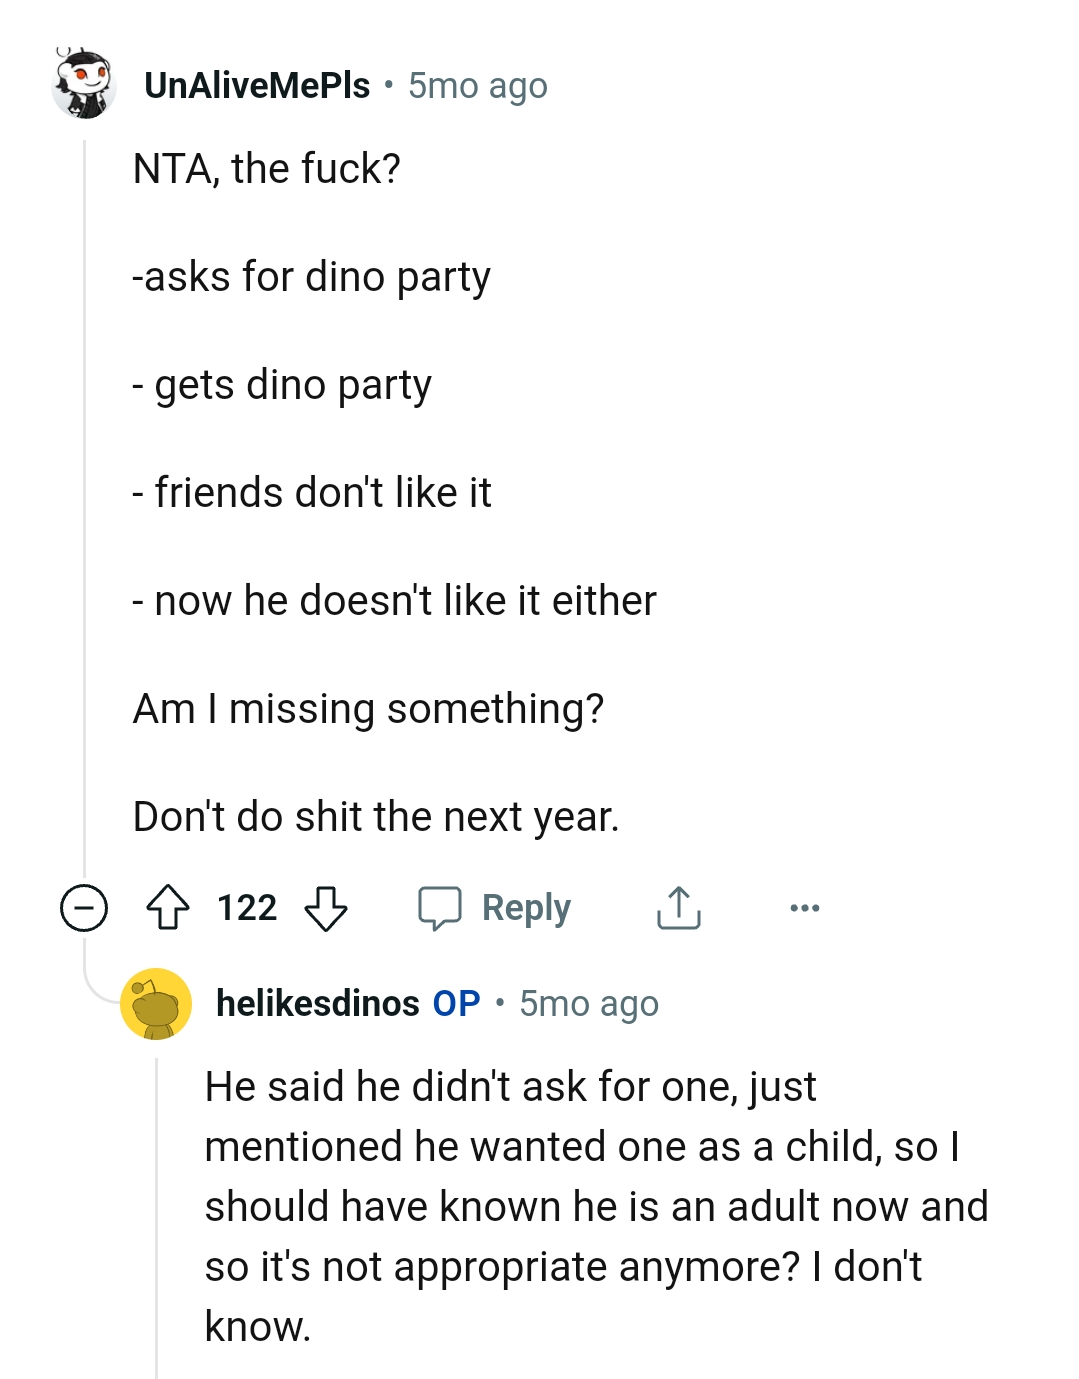Open UnAliveMePls's profile

pyautogui.click(x=257, y=86)
